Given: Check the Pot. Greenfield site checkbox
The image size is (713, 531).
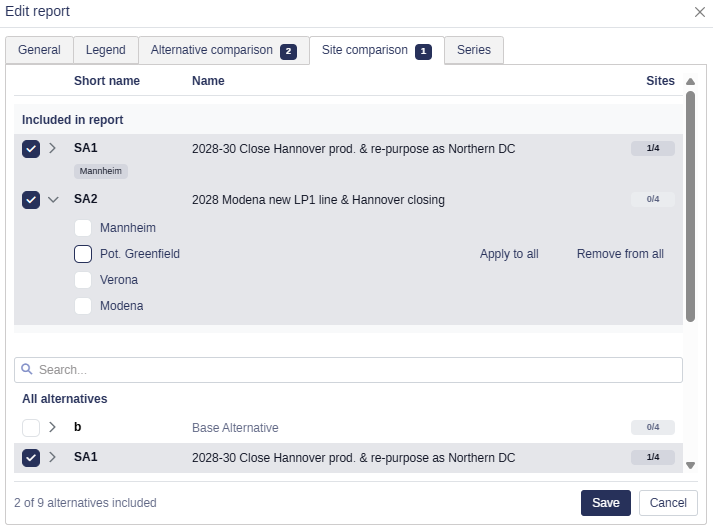Looking at the screenshot, I should [83, 254].
